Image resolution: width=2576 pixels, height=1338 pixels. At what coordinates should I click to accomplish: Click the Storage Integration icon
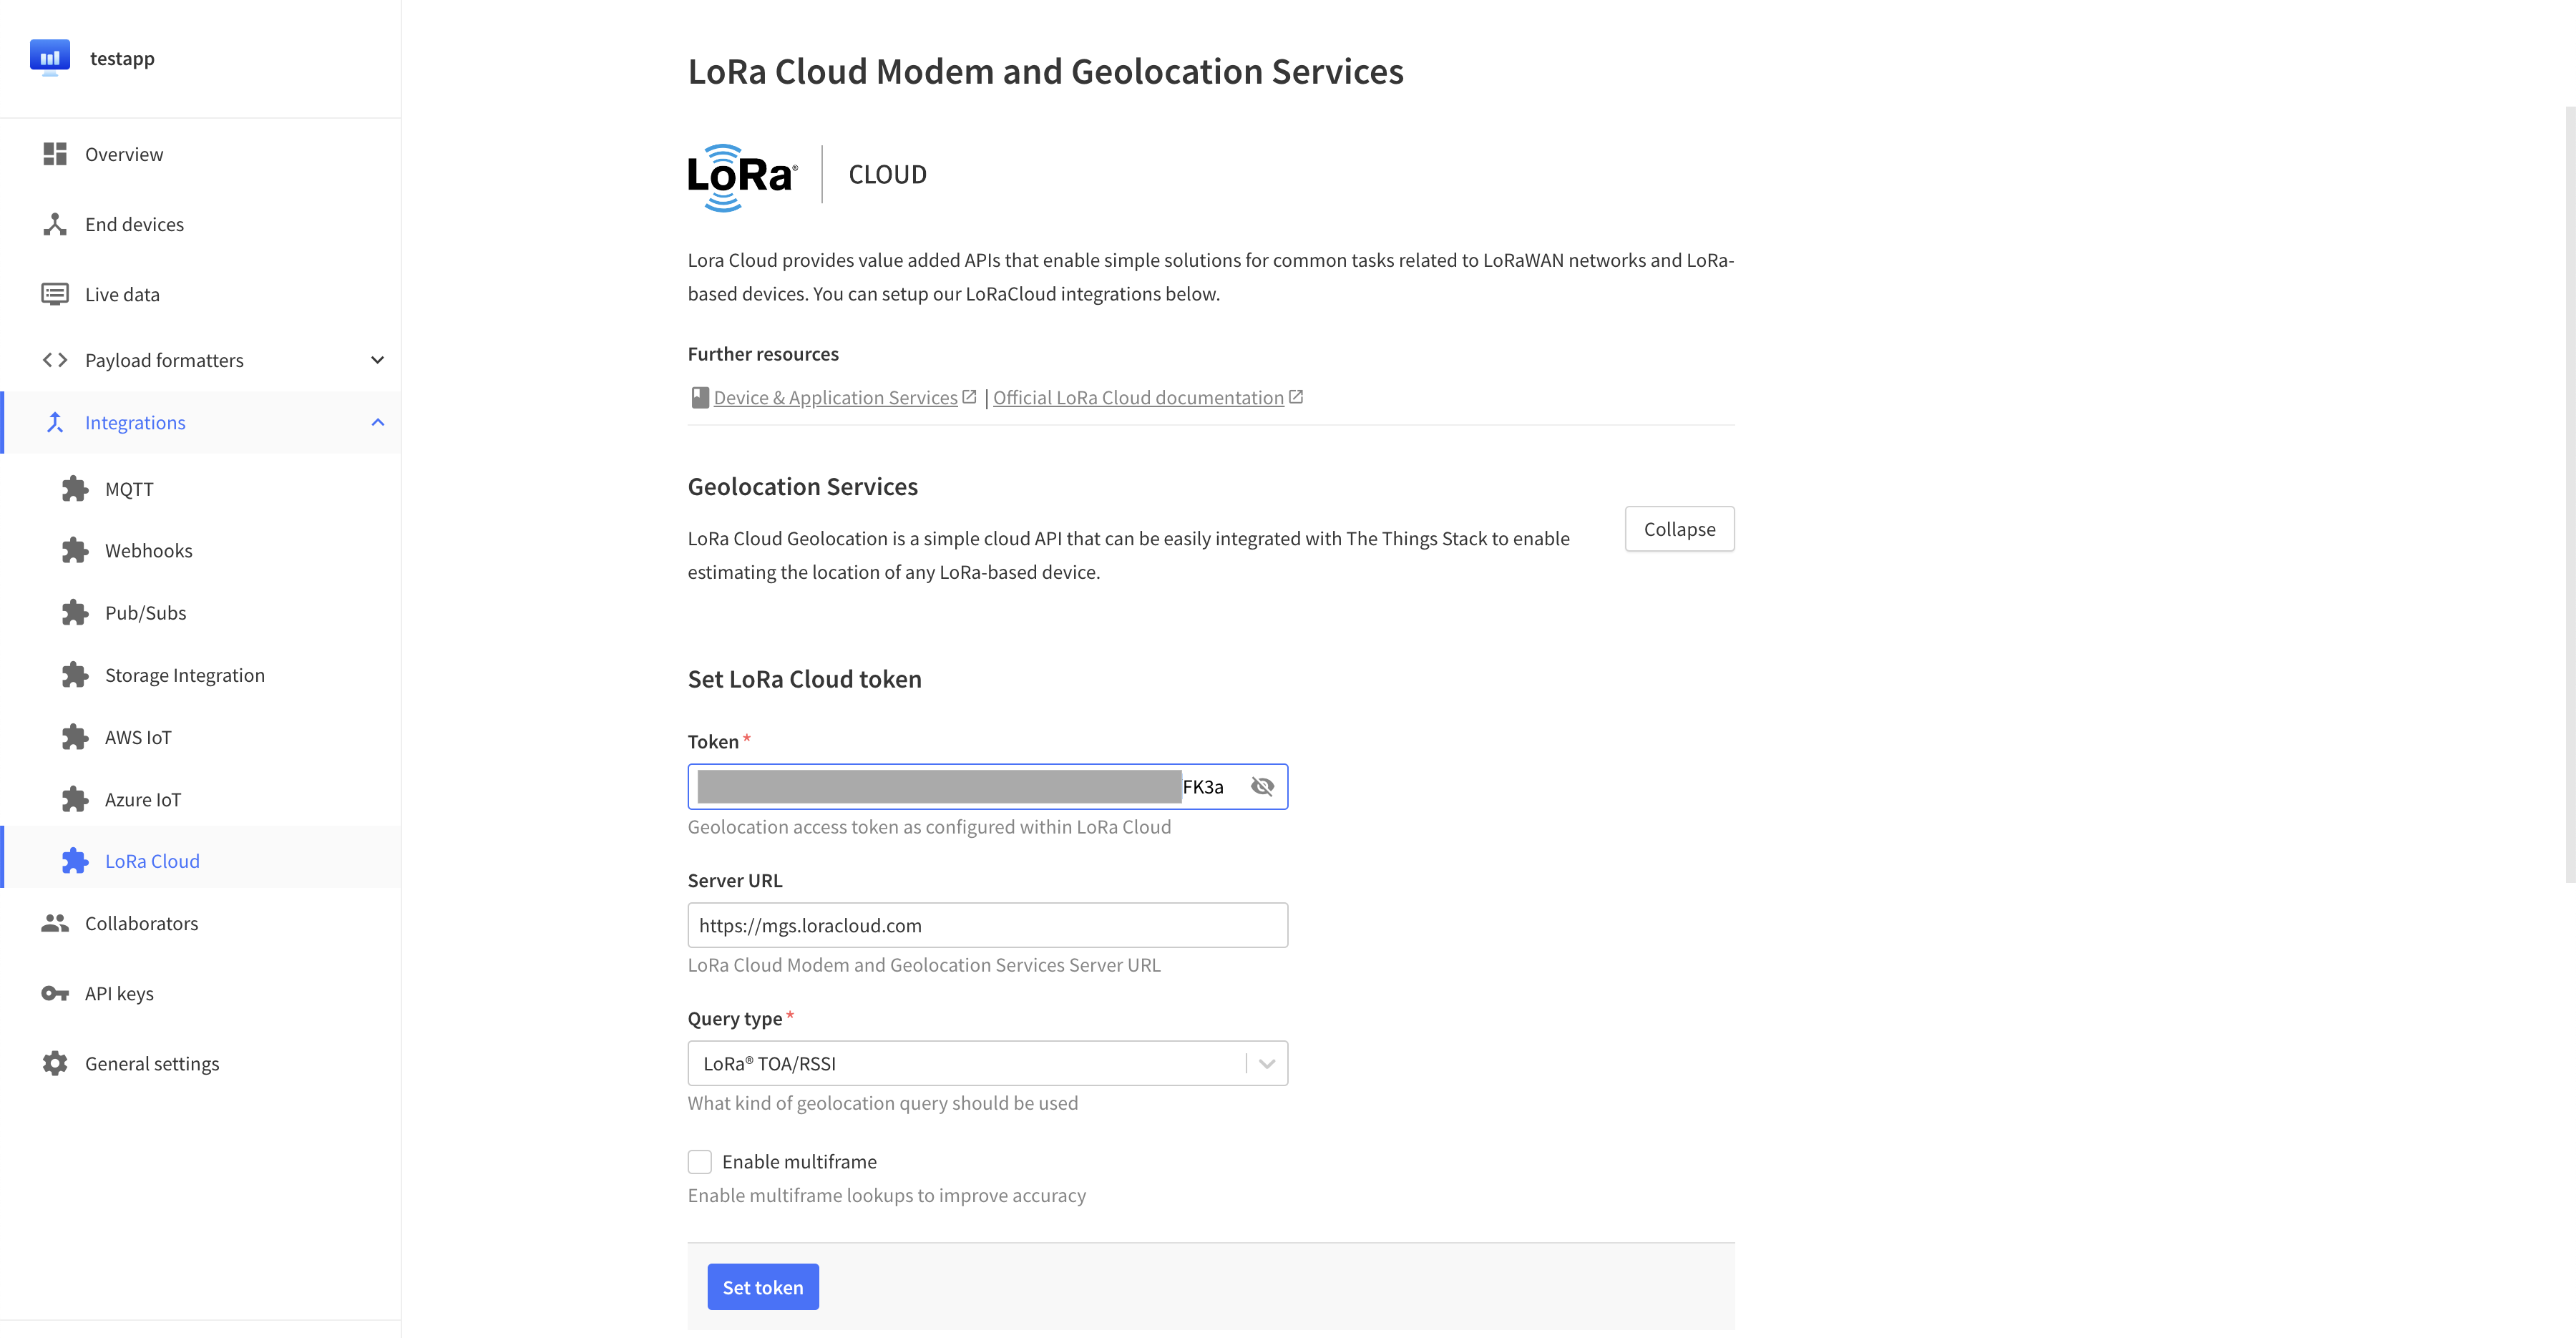(x=77, y=673)
